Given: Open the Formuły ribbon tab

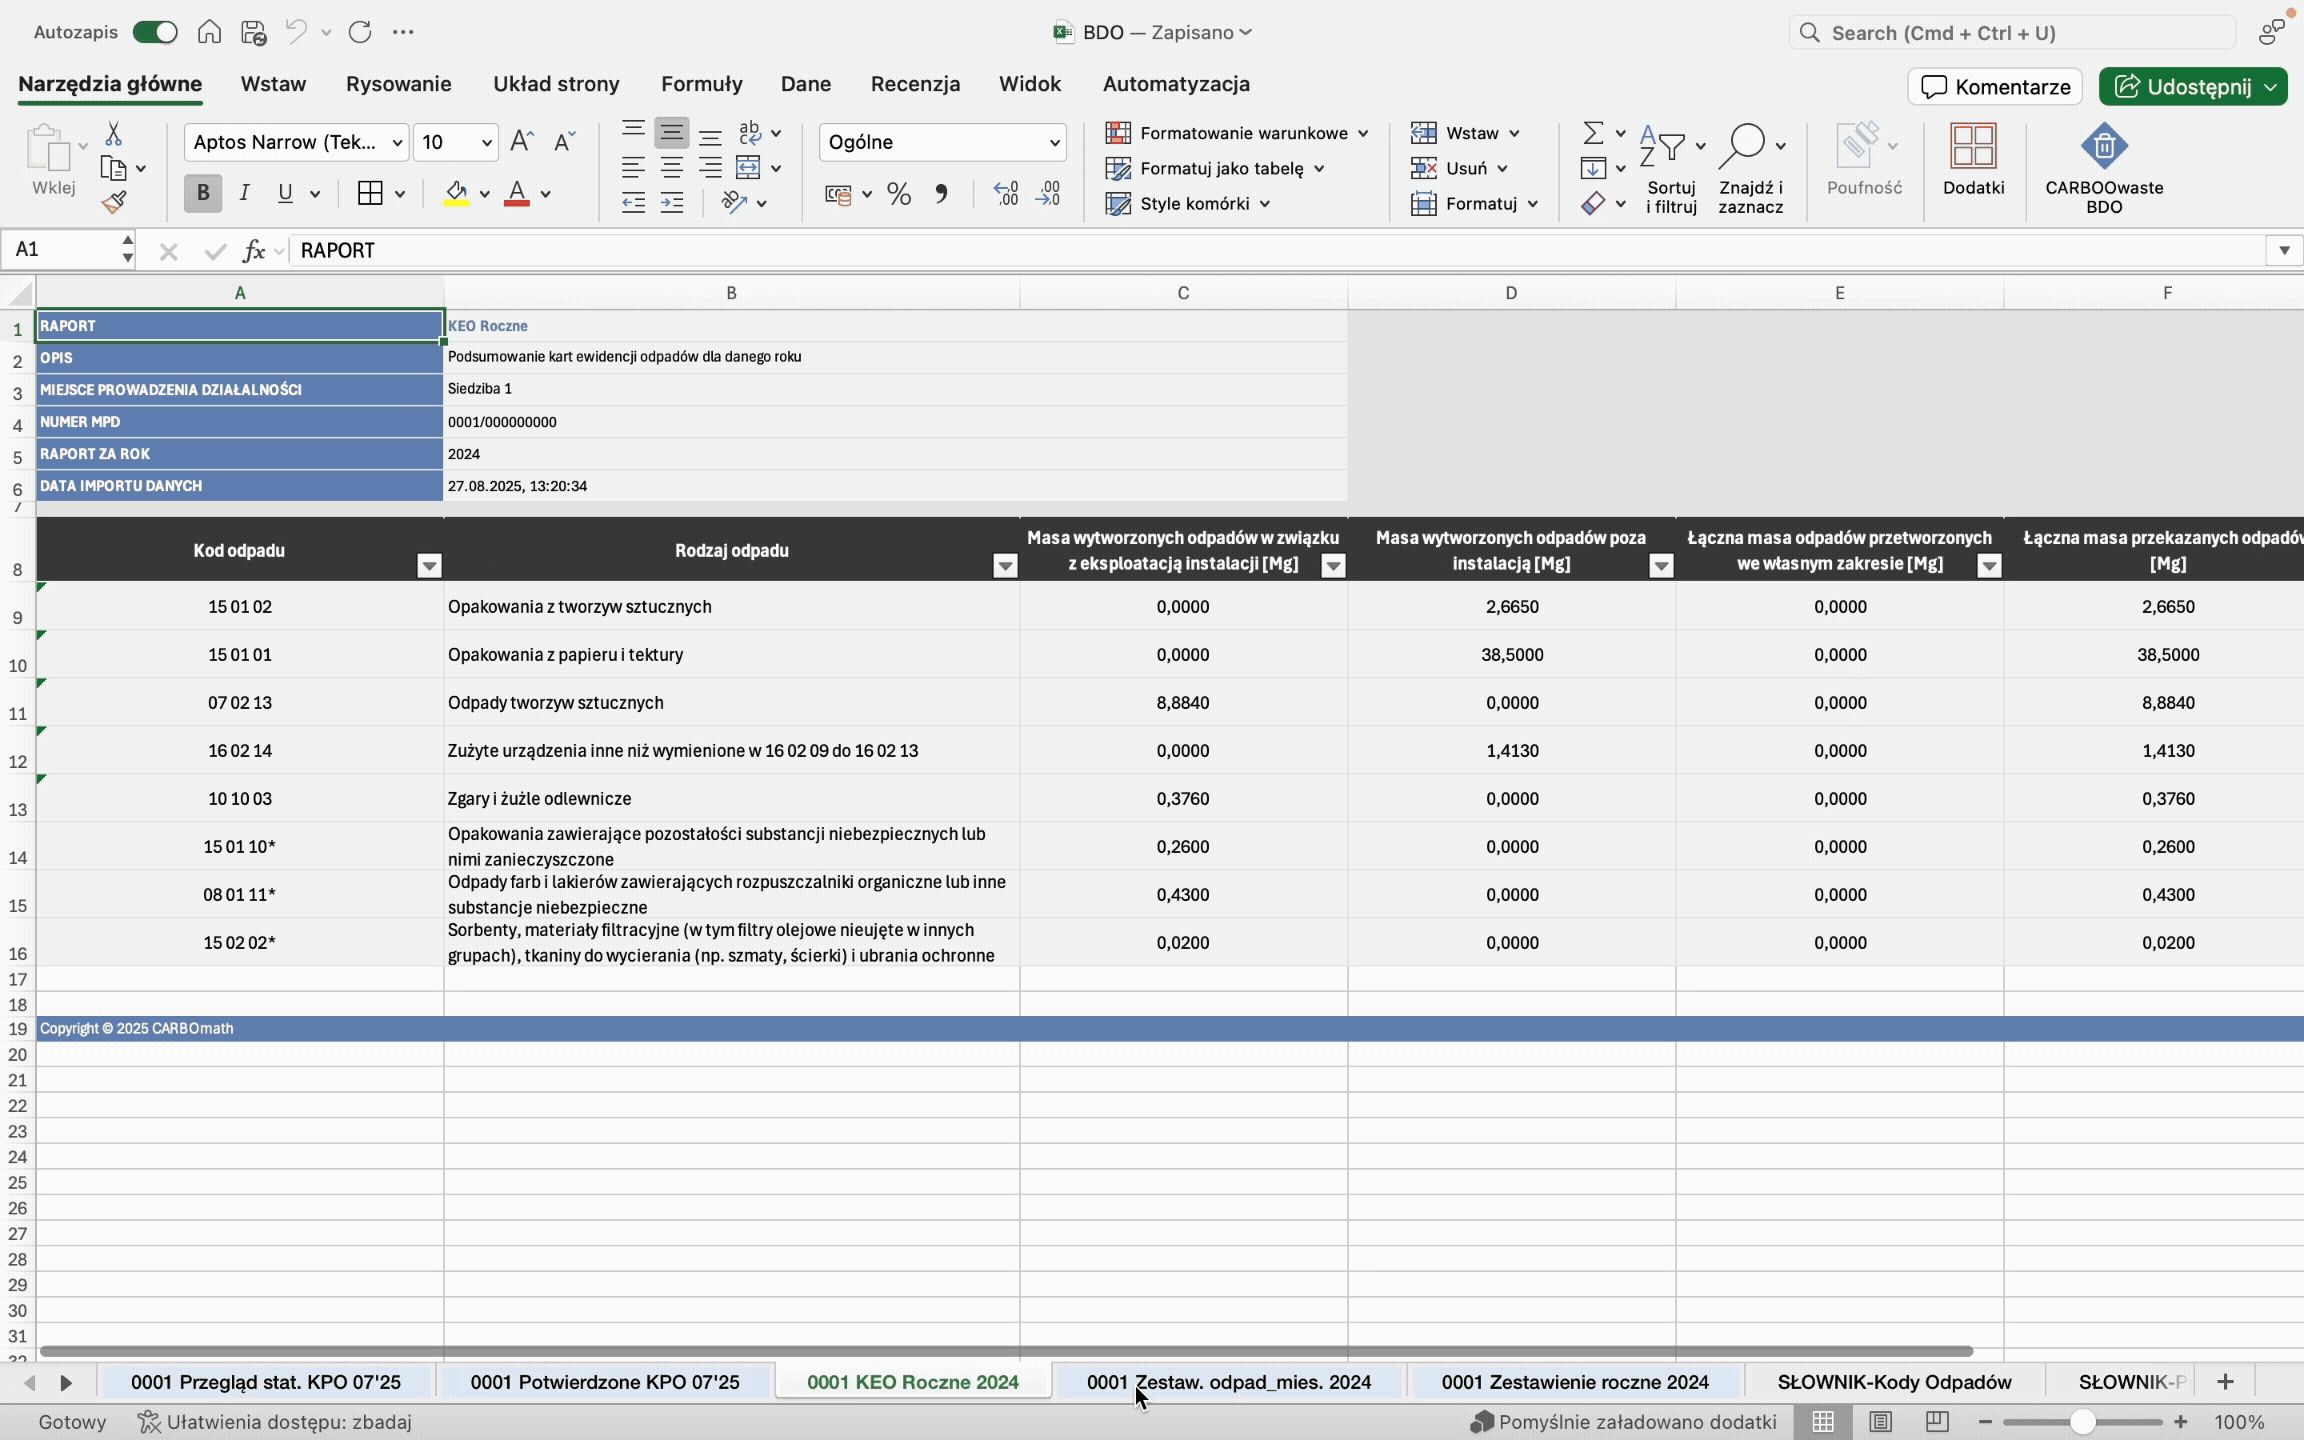Looking at the screenshot, I should tap(701, 84).
